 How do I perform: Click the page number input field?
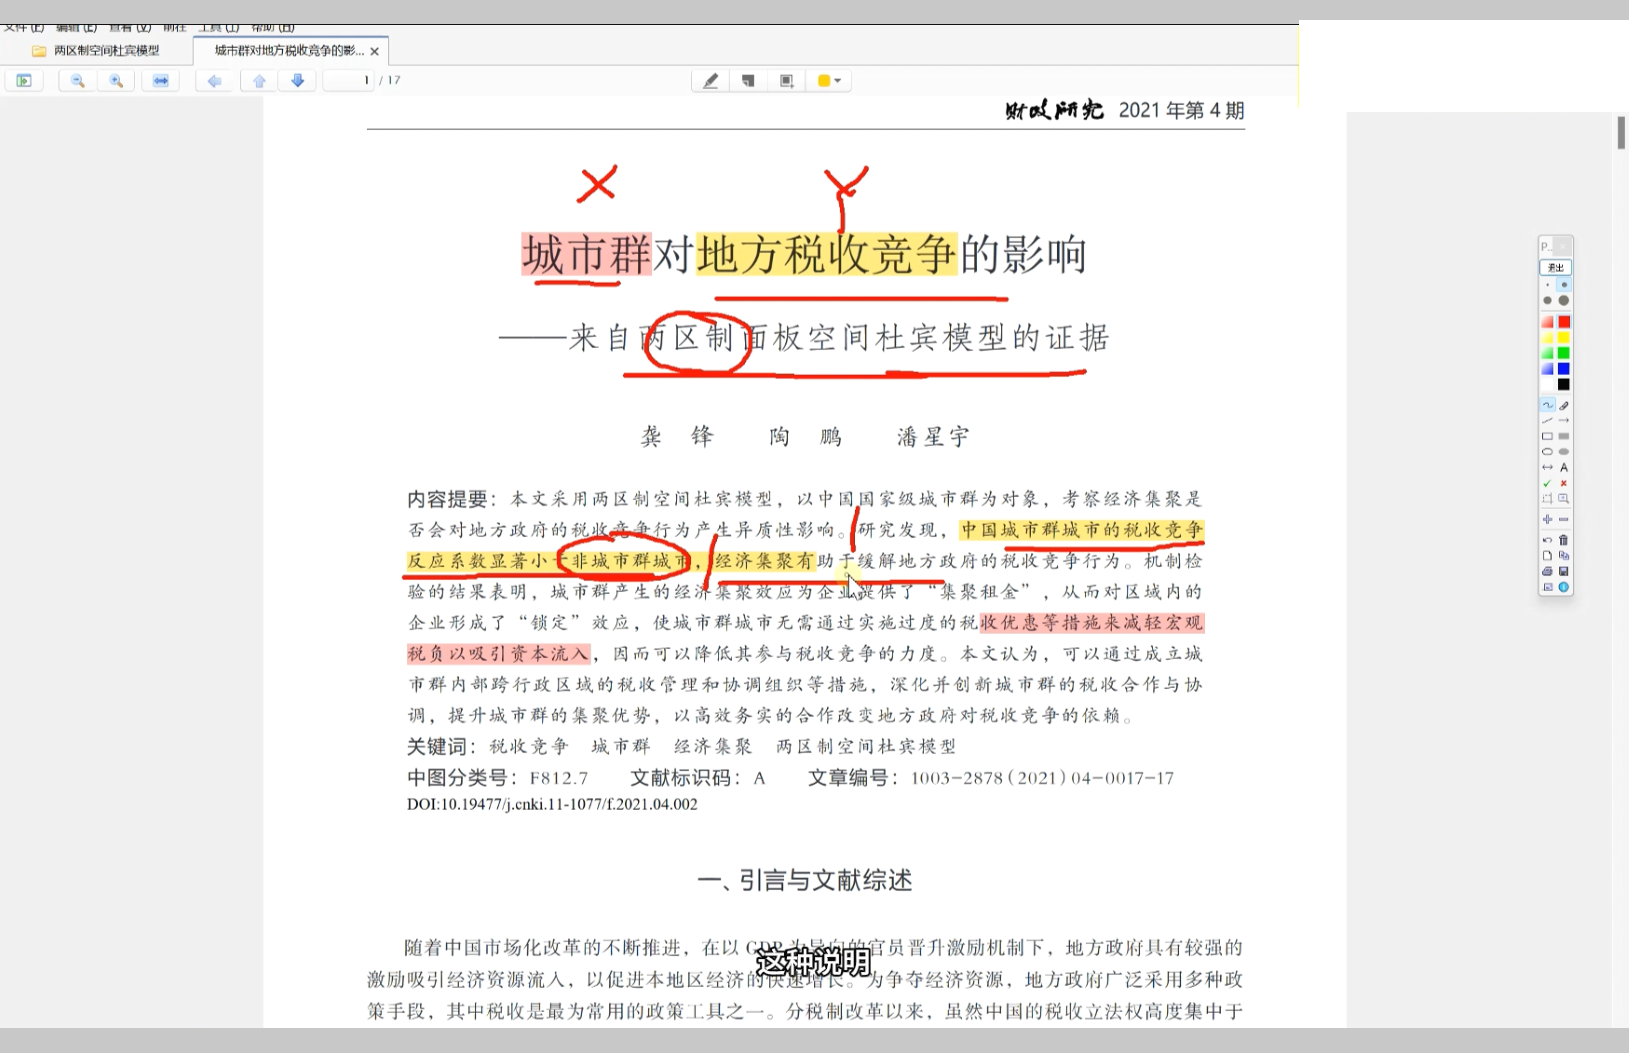349,80
